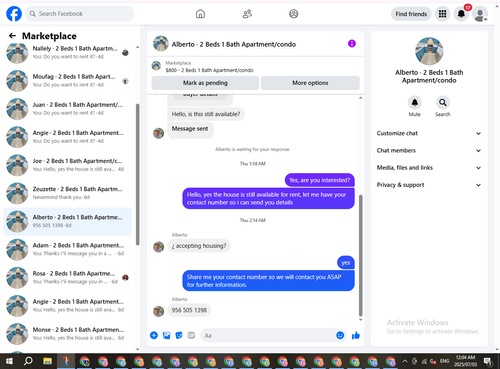Open the Friends icon in top navigation
The height and width of the screenshot is (369, 500).
247,14
